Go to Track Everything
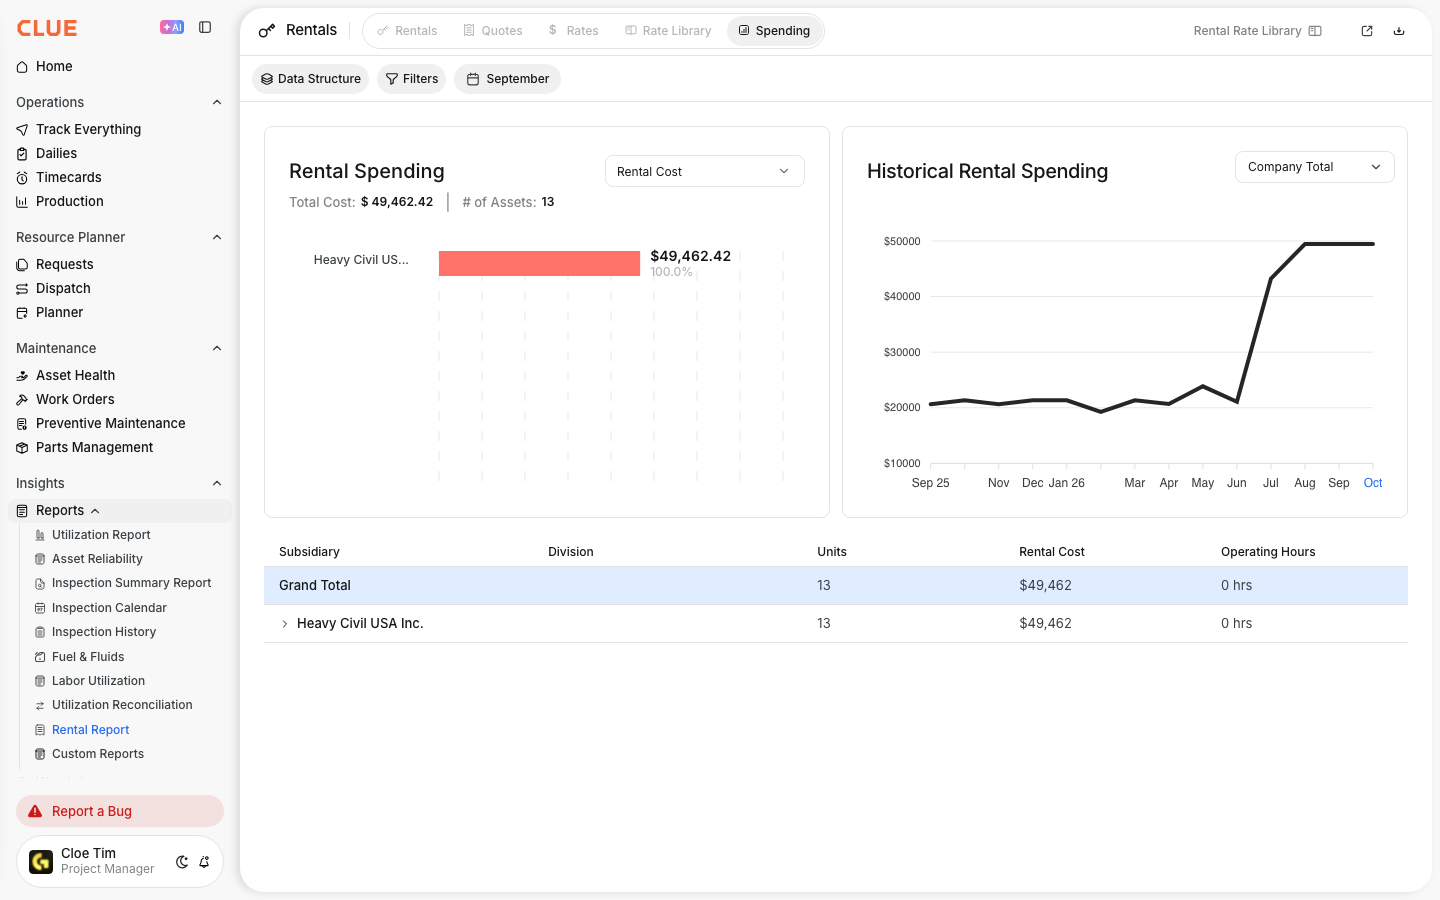1440x900 pixels. [88, 129]
